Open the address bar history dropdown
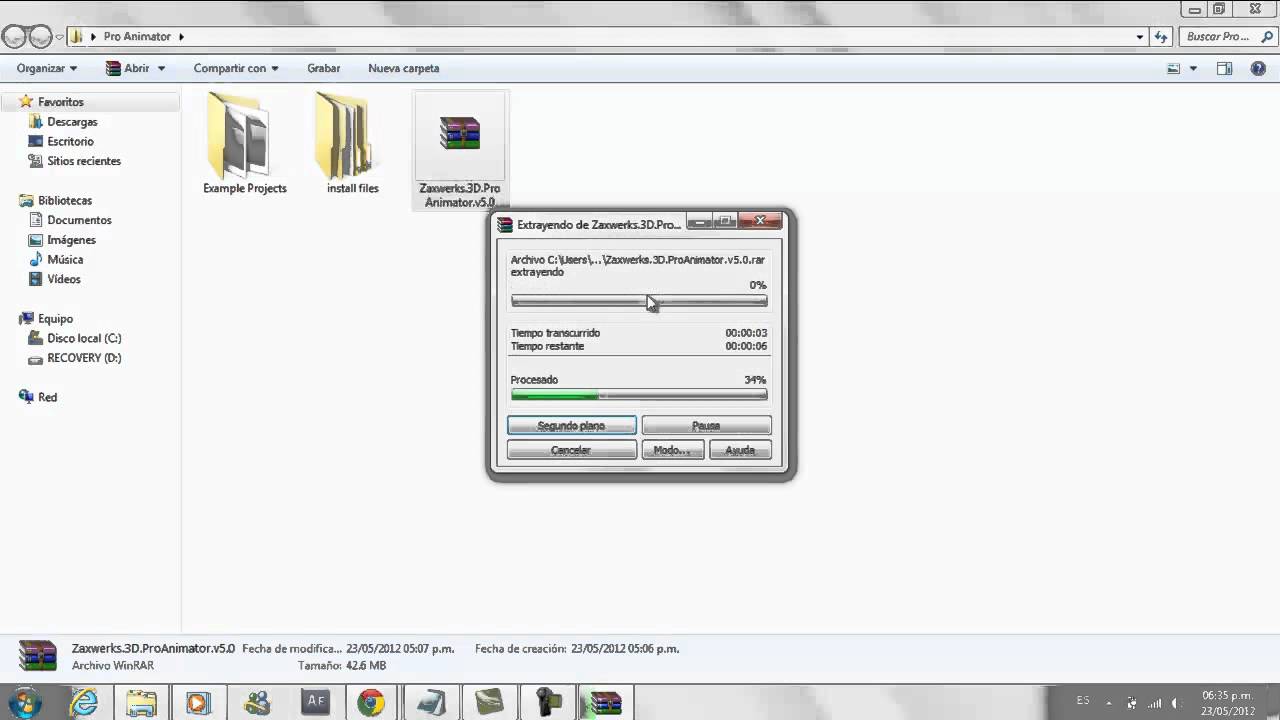The height and width of the screenshot is (720, 1280). point(1140,37)
